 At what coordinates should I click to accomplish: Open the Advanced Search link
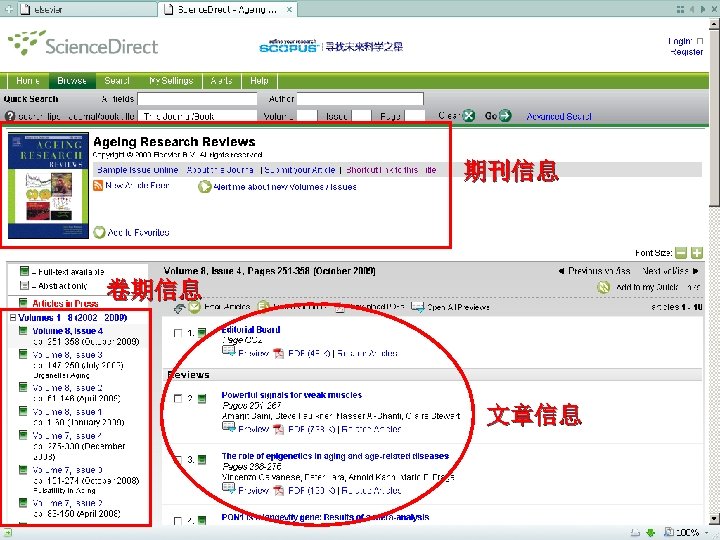pyautogui.click(x=559, y=116)
